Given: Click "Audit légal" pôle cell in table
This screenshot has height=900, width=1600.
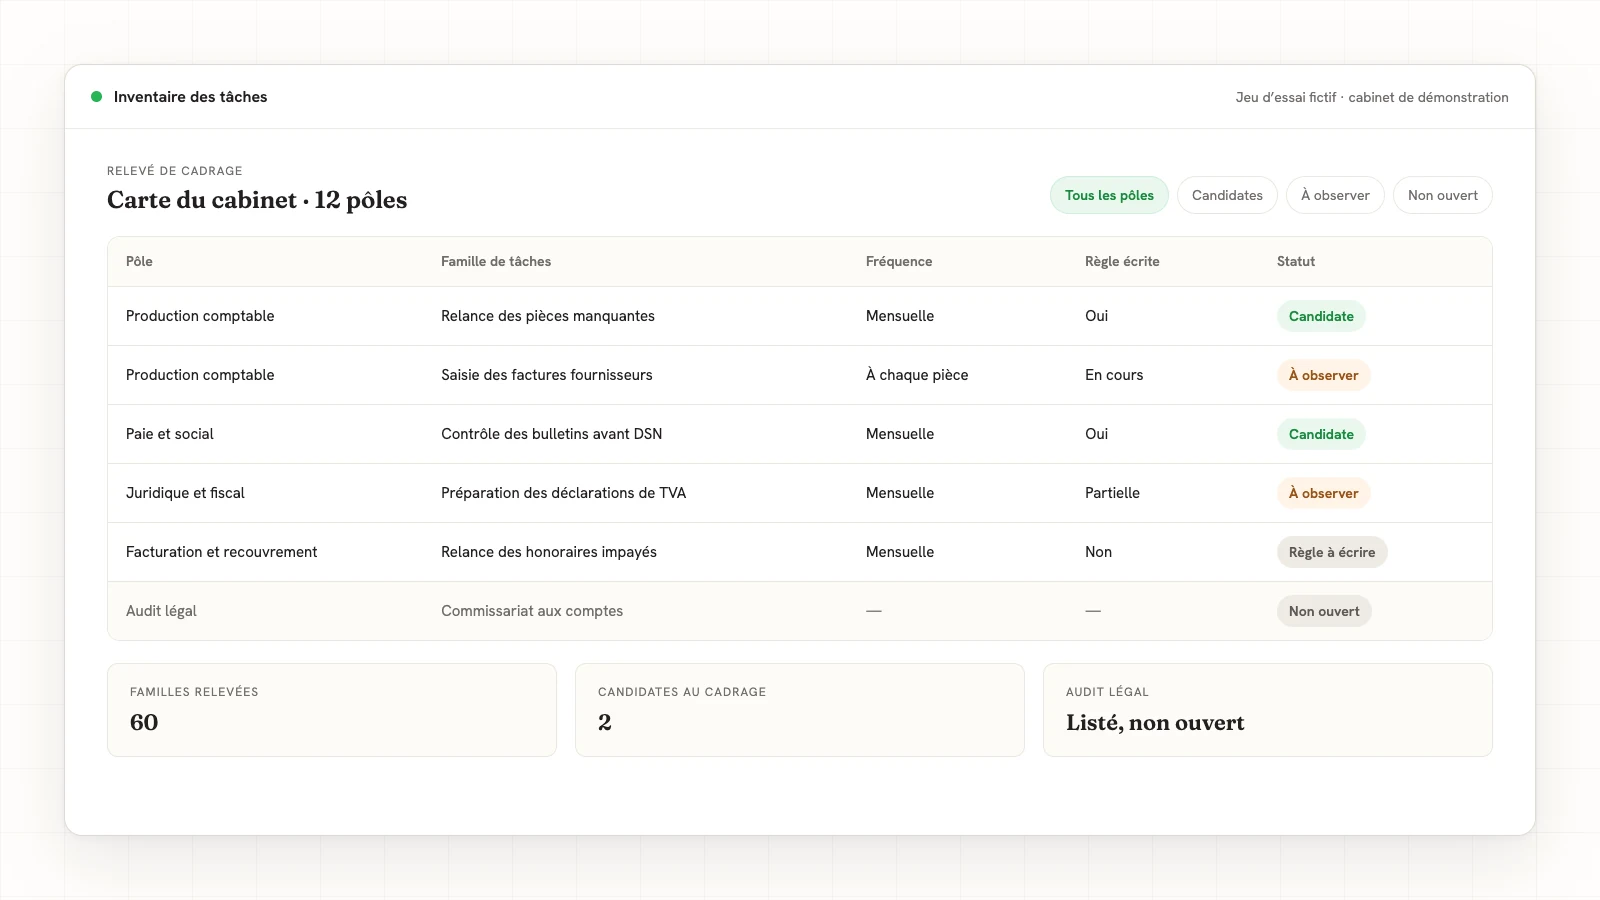Looking at the screenshot, I should coord(161,611).
